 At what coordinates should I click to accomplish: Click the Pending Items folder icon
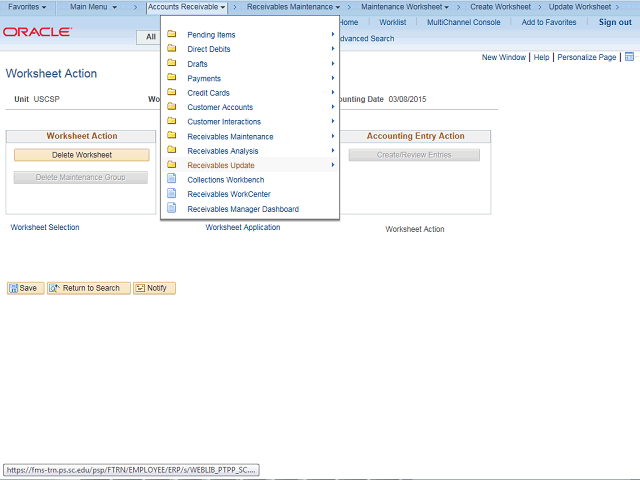point(172,34)
